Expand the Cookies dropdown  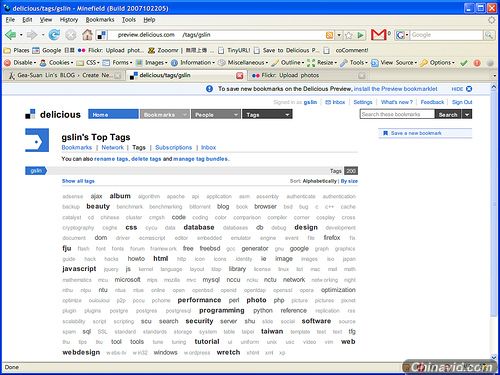[56, 63]
